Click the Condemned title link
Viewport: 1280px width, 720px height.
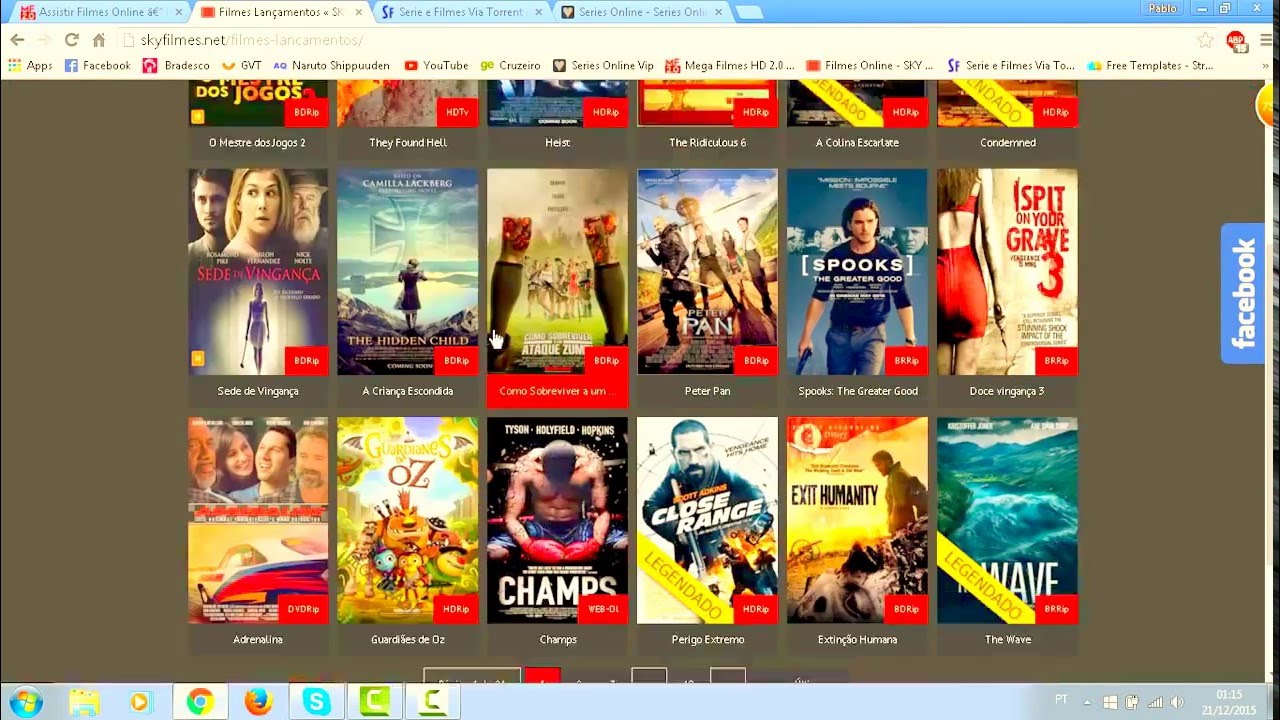[1007, 142]
